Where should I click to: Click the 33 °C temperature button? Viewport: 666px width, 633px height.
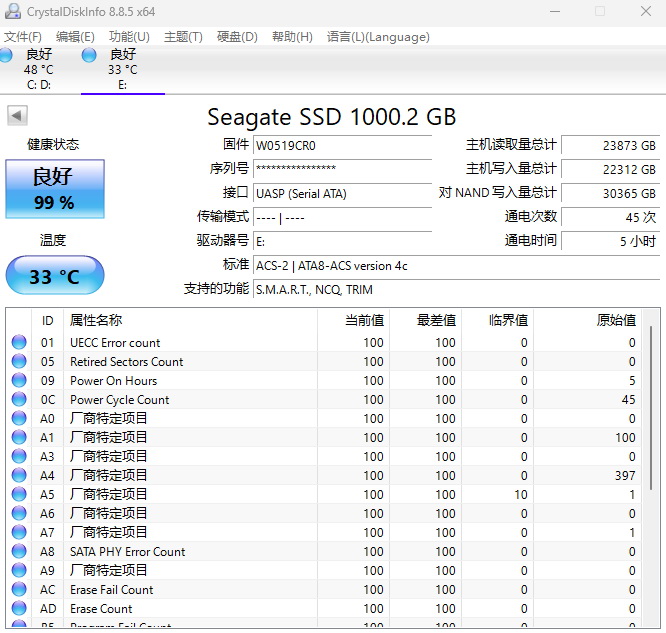pos(55,276)
